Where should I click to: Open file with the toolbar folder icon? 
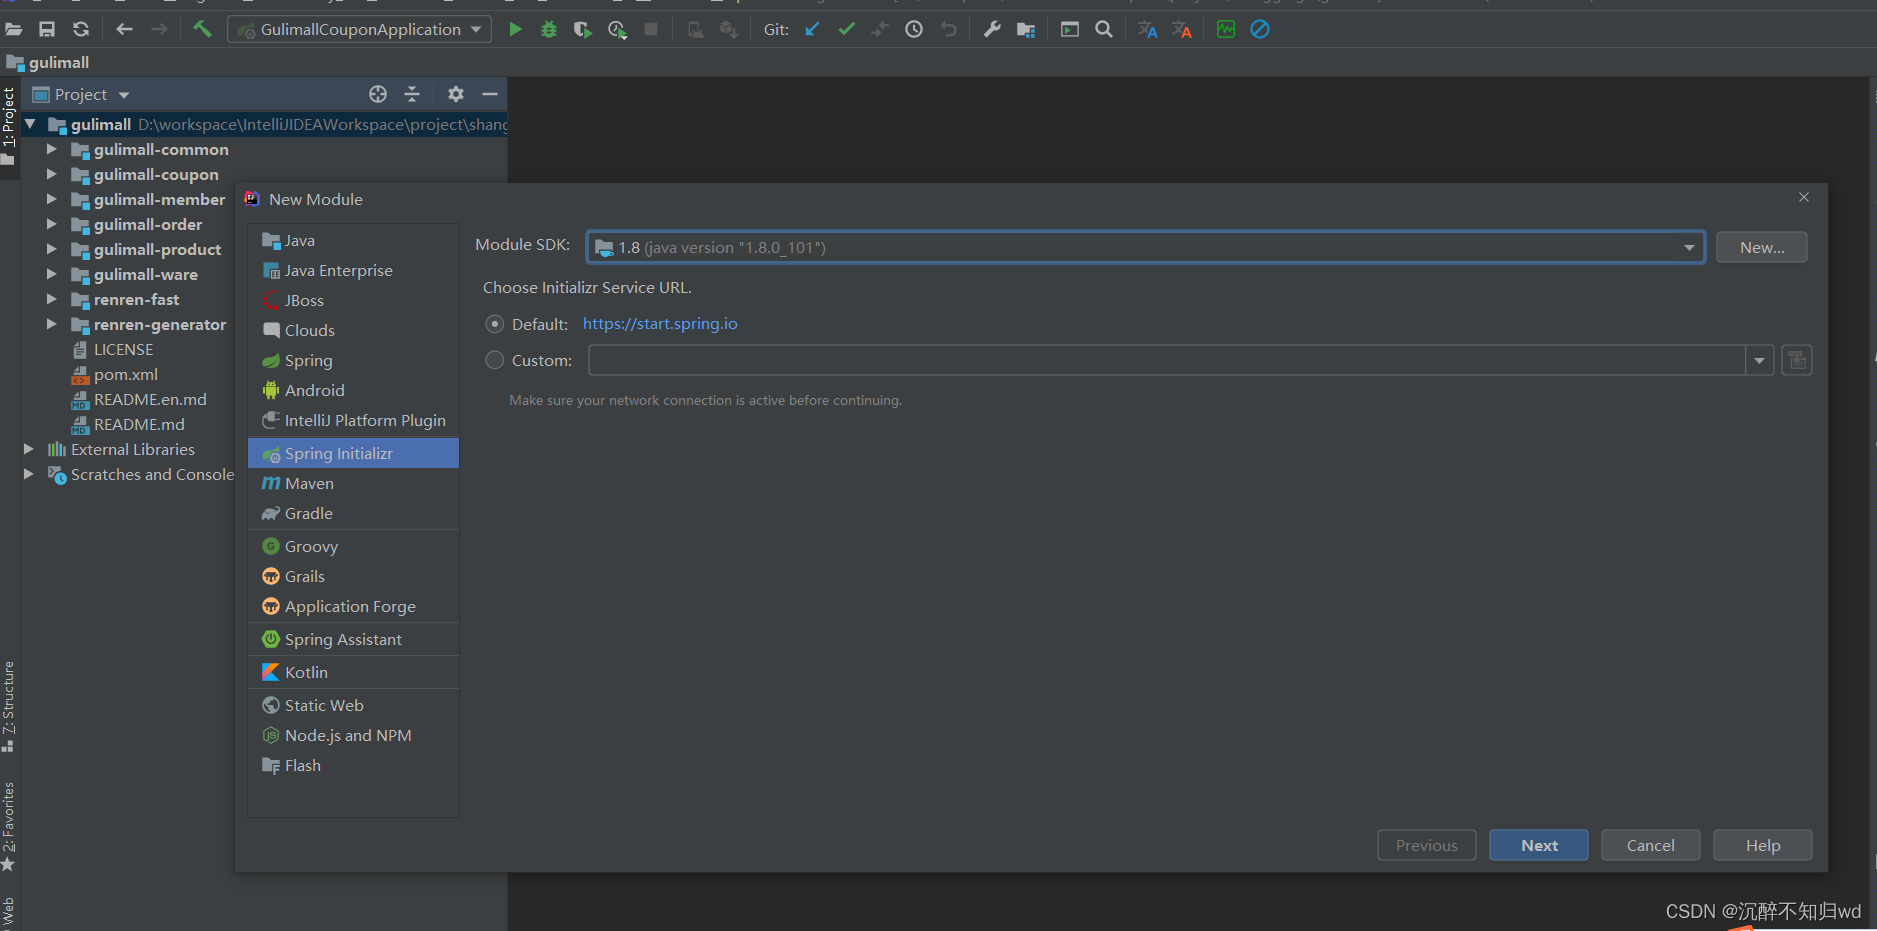14,30
